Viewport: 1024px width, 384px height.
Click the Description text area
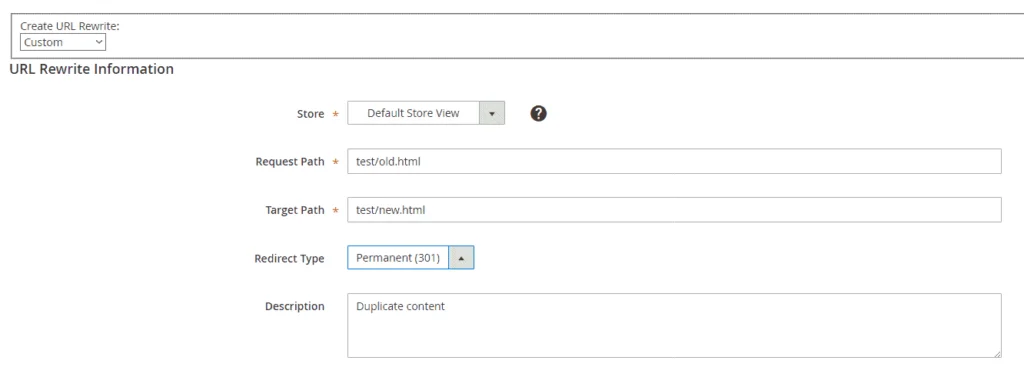pyautogui.click(x=674, y=325)
